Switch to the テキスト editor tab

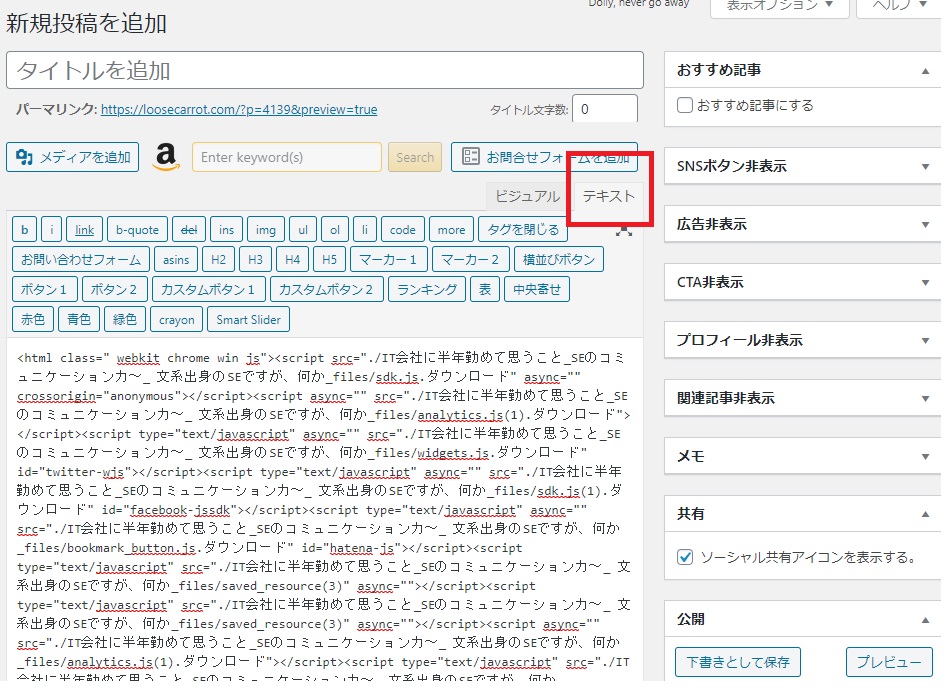tap(608, 196)
